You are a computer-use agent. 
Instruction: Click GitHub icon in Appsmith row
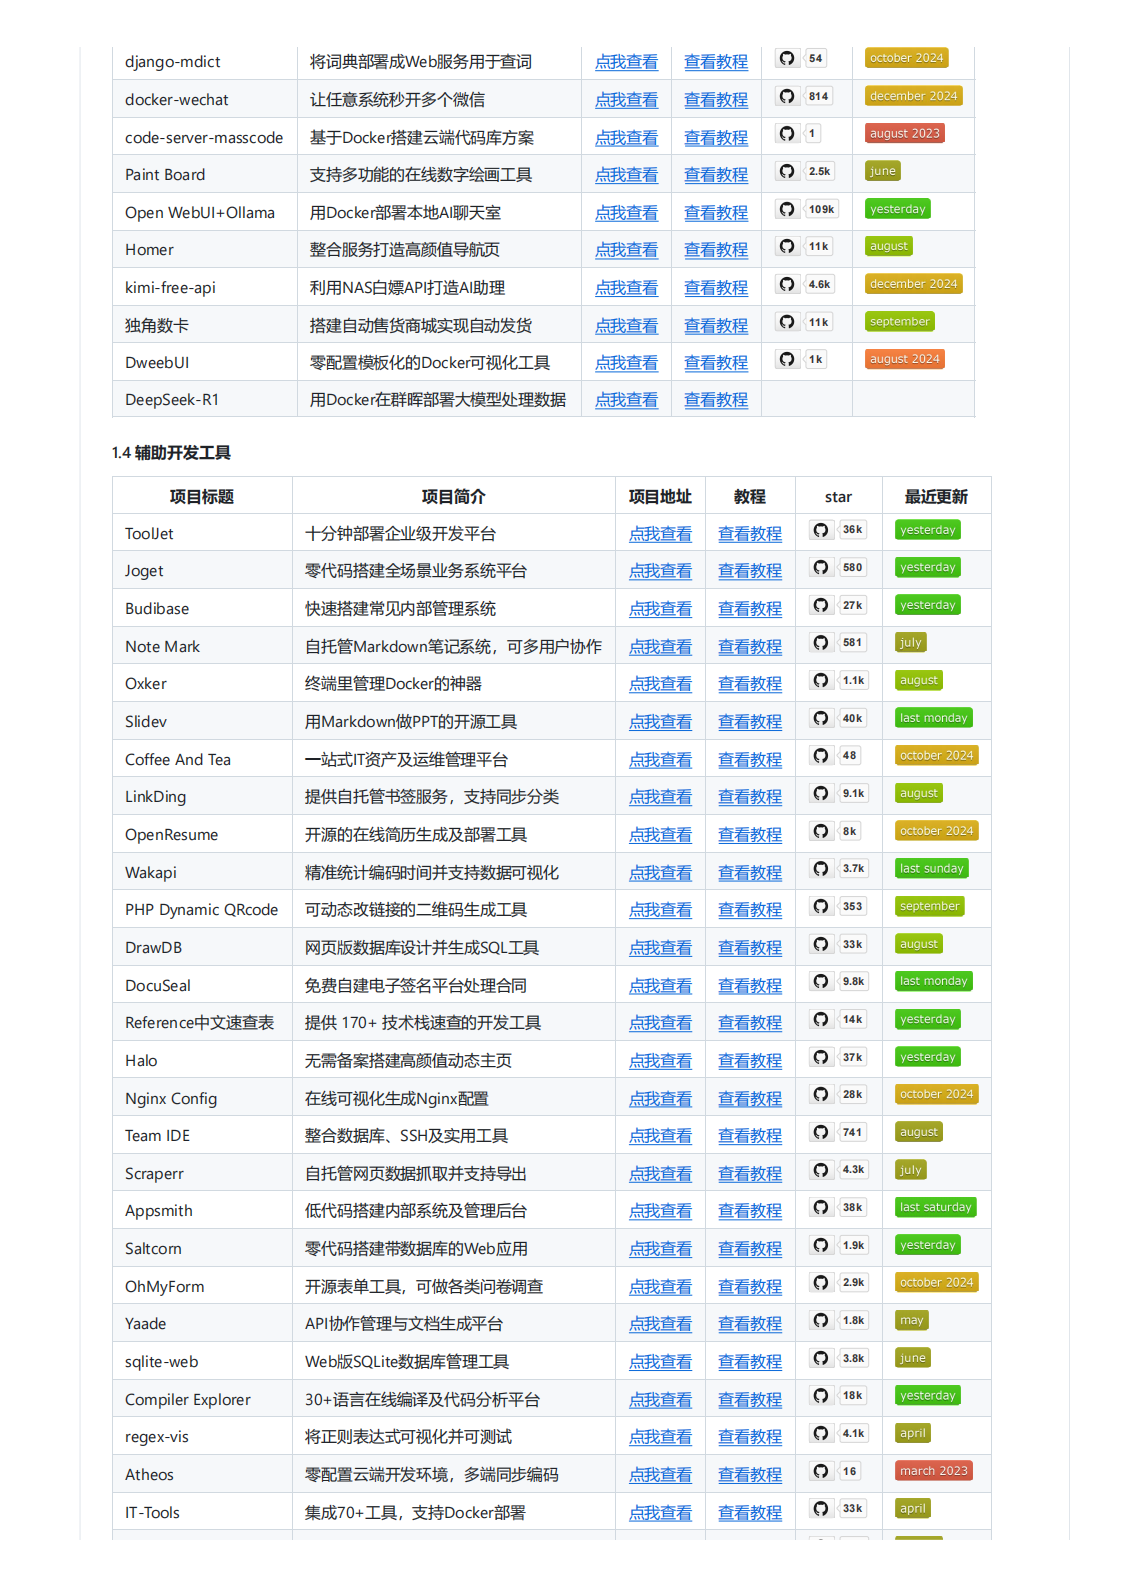pos(821,1207)
